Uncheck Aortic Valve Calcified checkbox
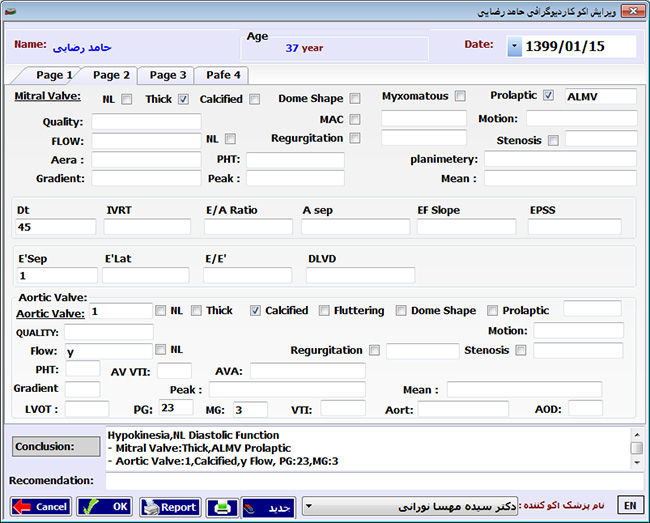 pos(255,310)
